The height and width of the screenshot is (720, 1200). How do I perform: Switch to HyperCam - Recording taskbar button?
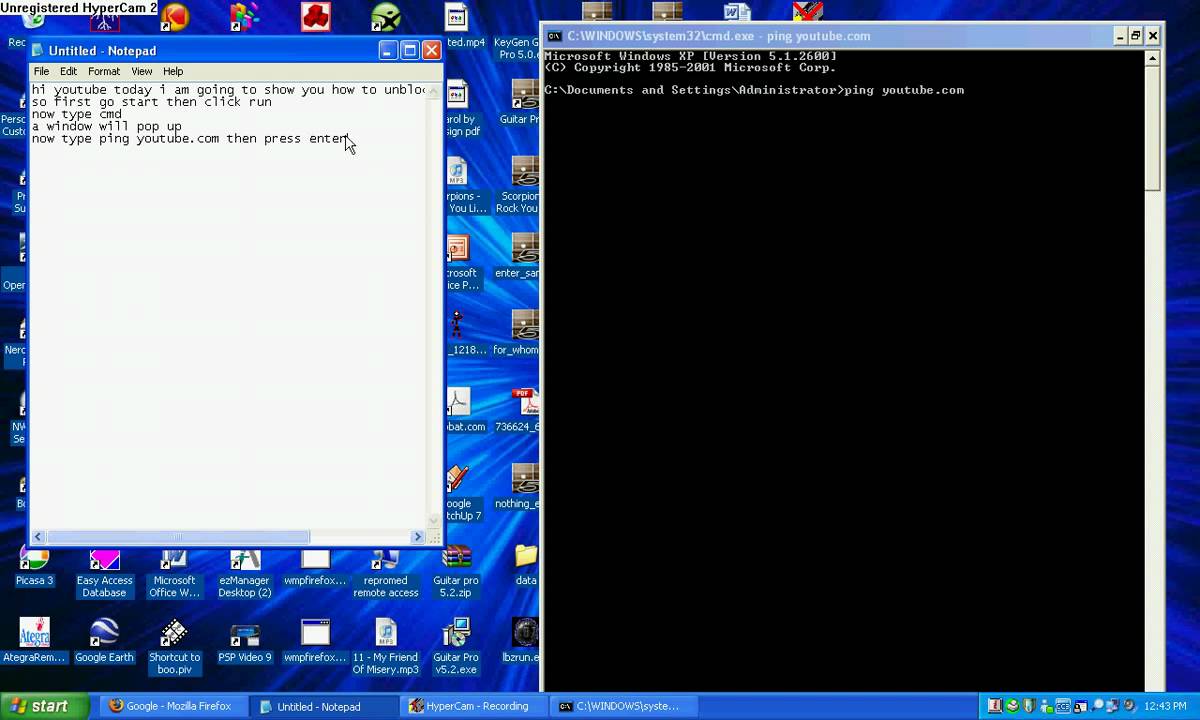pyautogui.click(x=472, y=706)
